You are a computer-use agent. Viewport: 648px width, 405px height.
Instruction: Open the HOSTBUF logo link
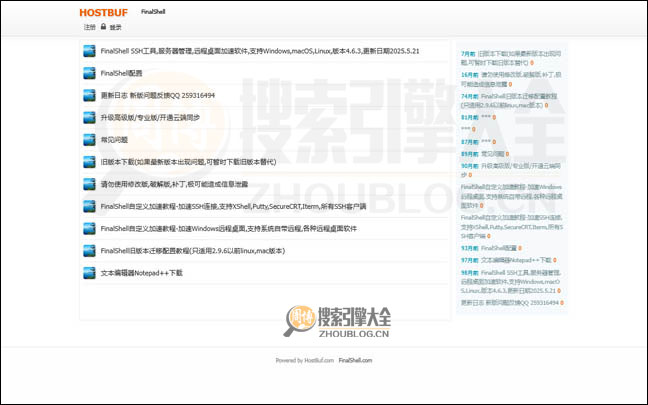[x=103, y=13]
